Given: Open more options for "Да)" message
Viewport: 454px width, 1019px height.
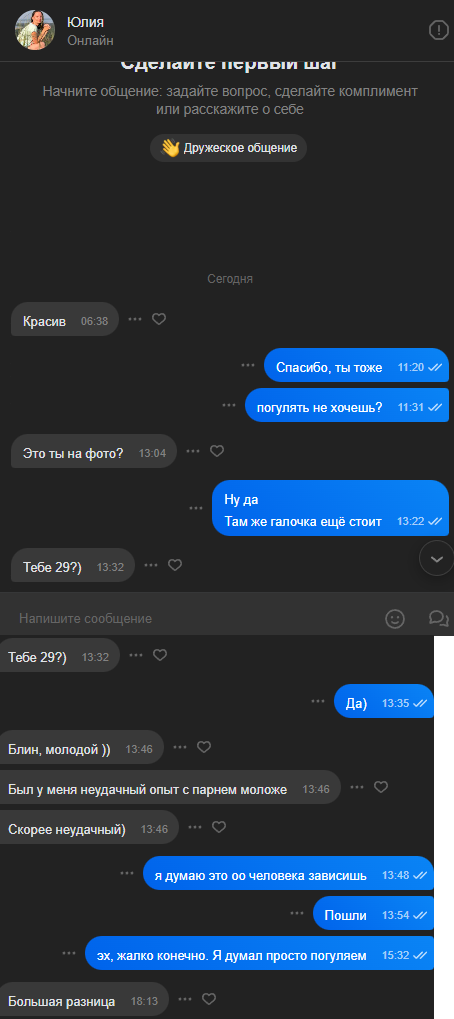Looking at the screenshot, I should (x=318, y=701).
